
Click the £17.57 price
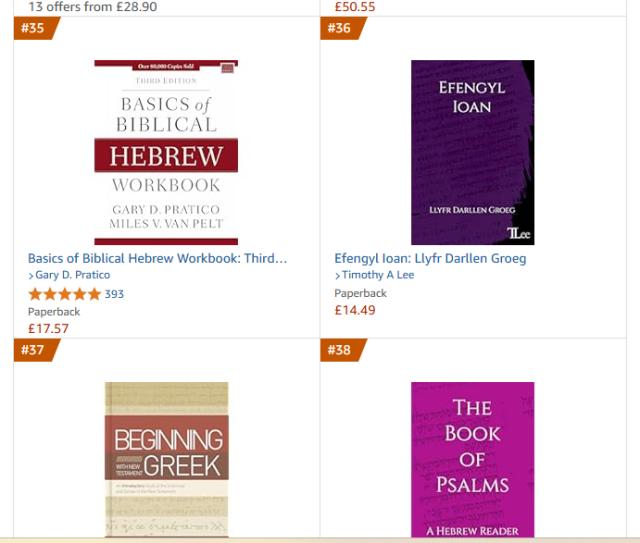(x=48, y=328)
